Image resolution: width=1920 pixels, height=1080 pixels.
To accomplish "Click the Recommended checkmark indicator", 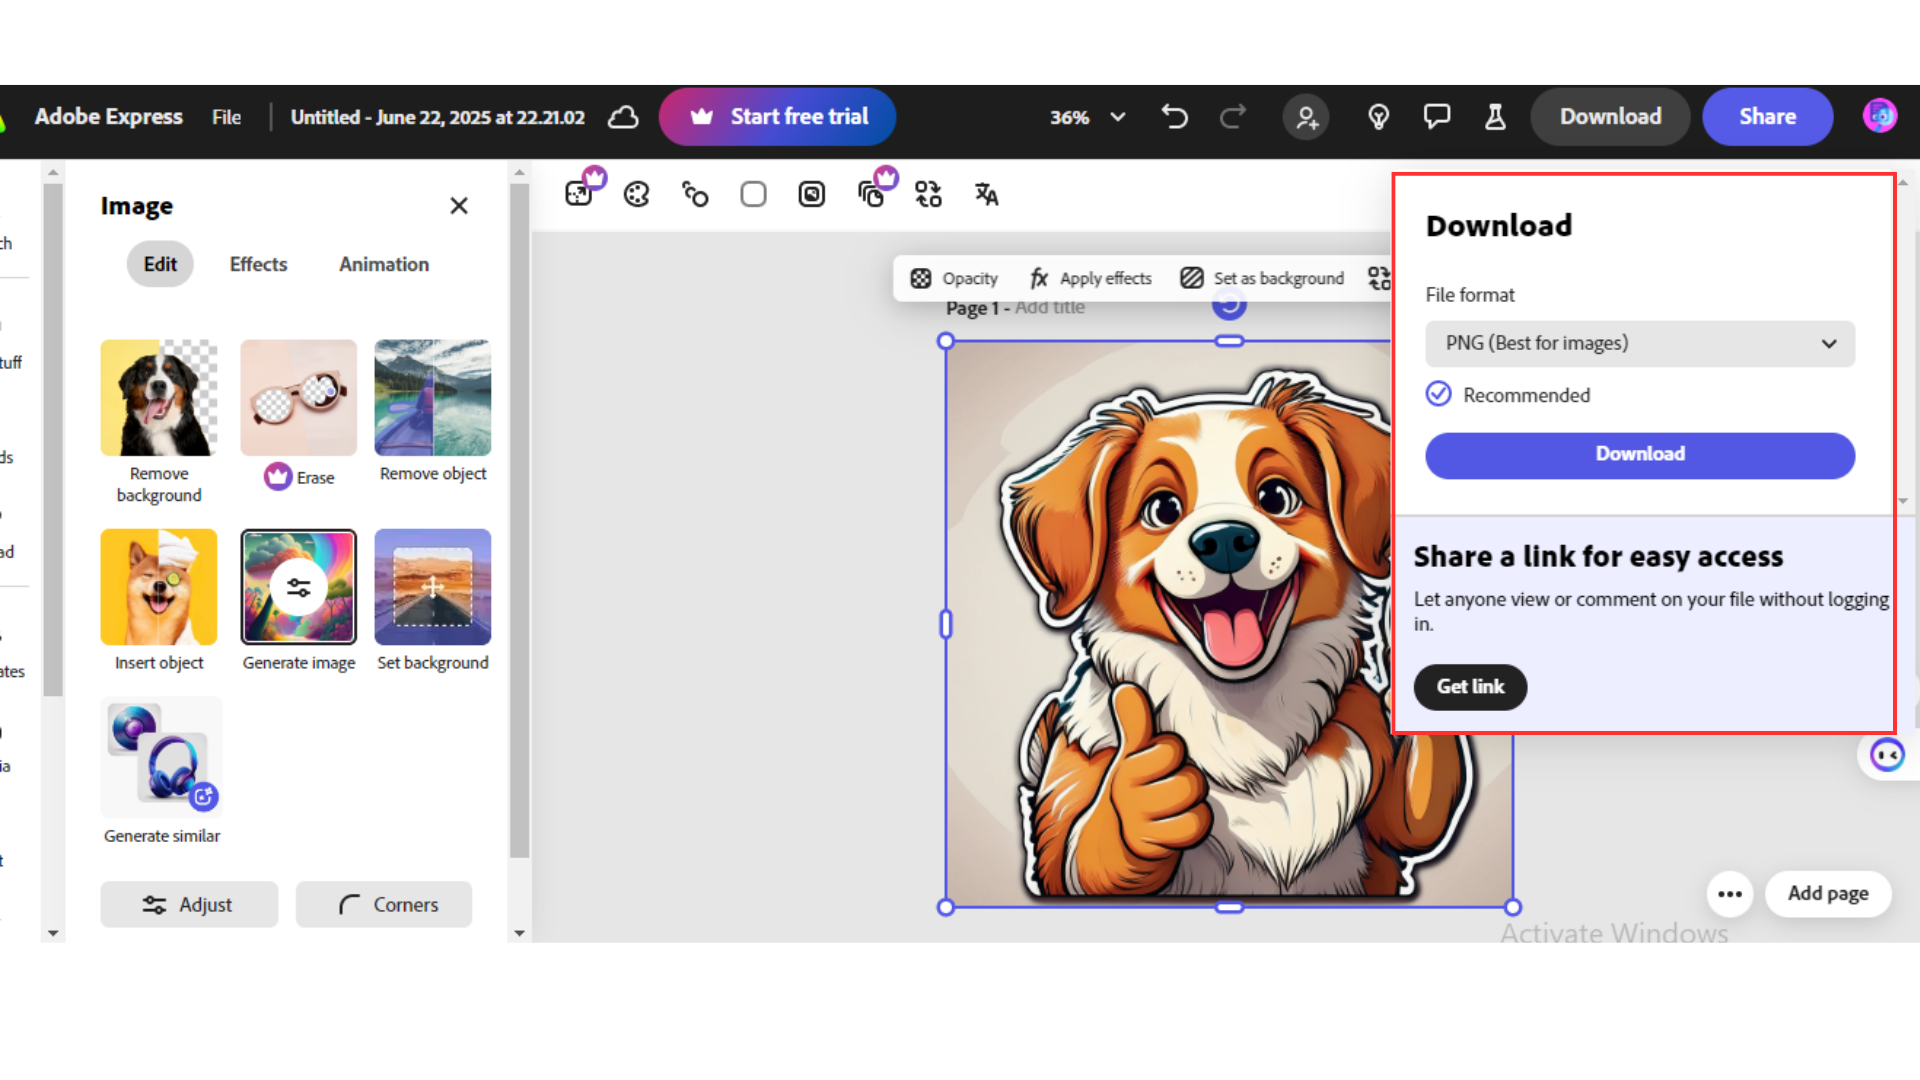I will click(x=1437, y=394).
